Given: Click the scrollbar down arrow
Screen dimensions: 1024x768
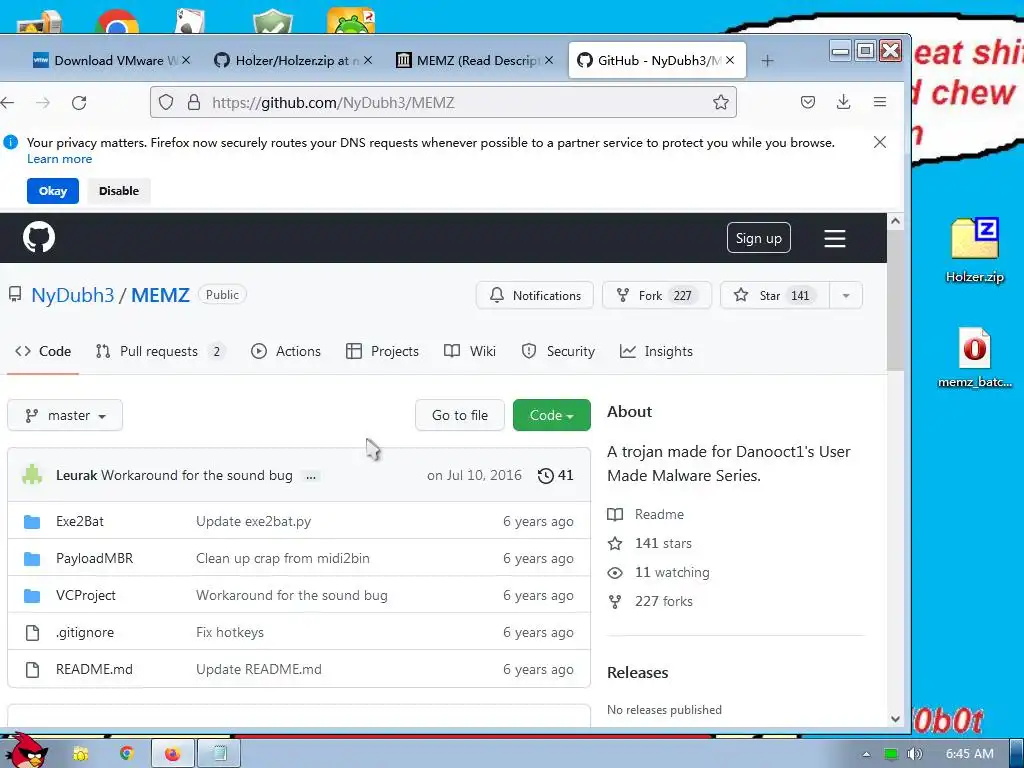Looking at the screenshot, I should [x=895, y=718].
